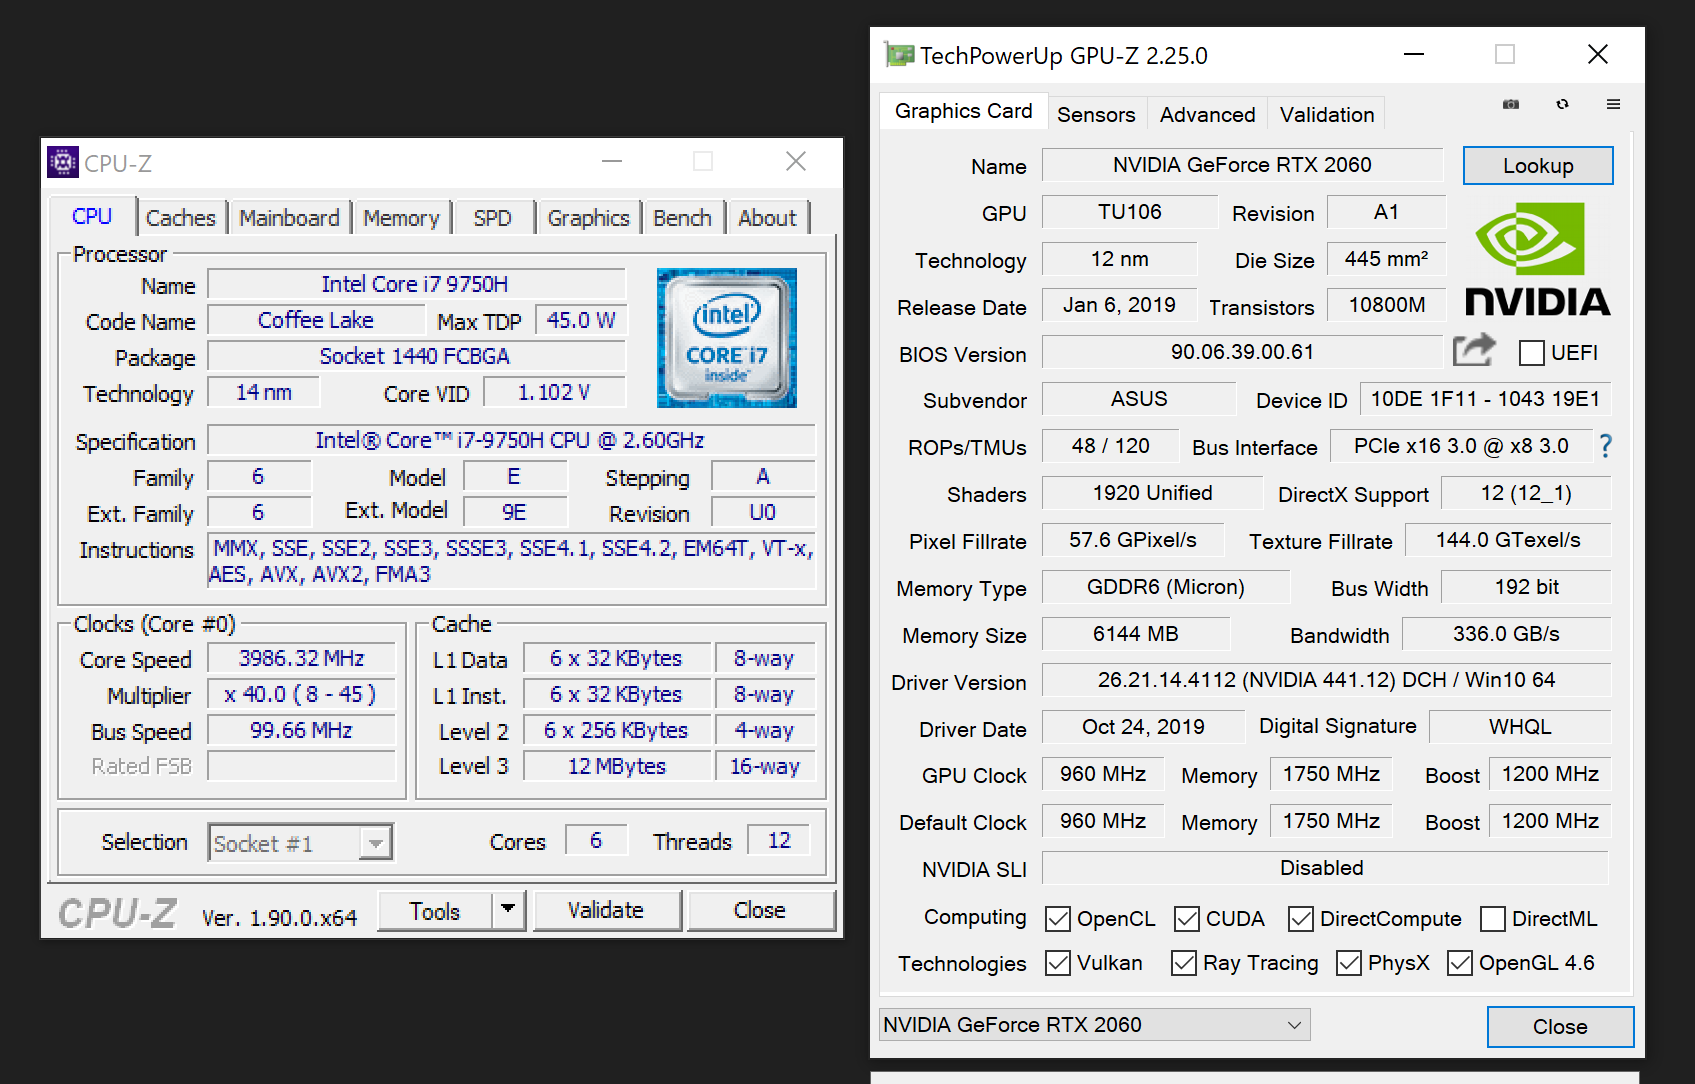Toggle the UEFI checkbox
The height and width of the screenshot is (1084, 1695).
1531,353
